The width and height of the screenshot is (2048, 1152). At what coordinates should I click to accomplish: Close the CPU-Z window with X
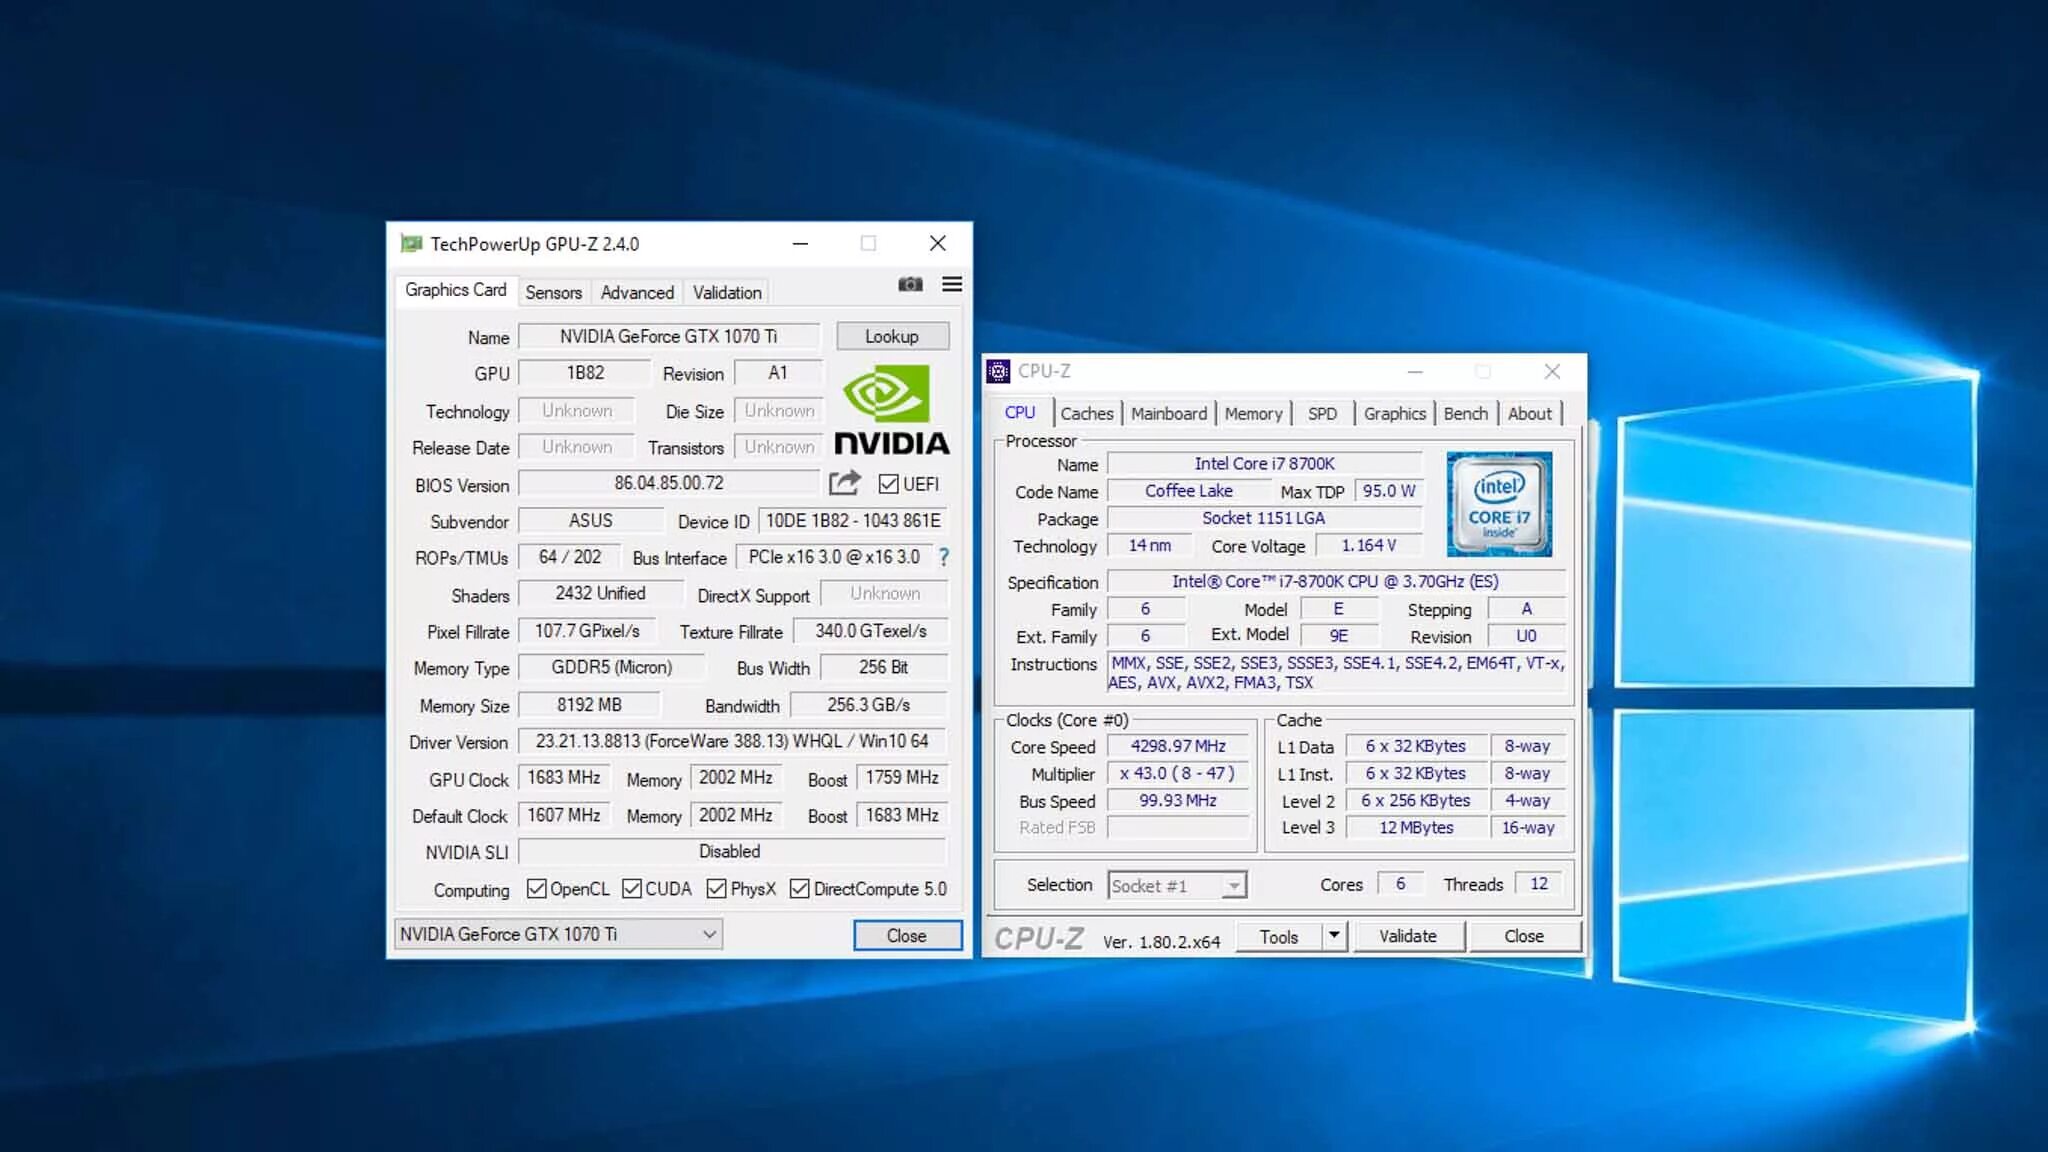[1552, 371]
